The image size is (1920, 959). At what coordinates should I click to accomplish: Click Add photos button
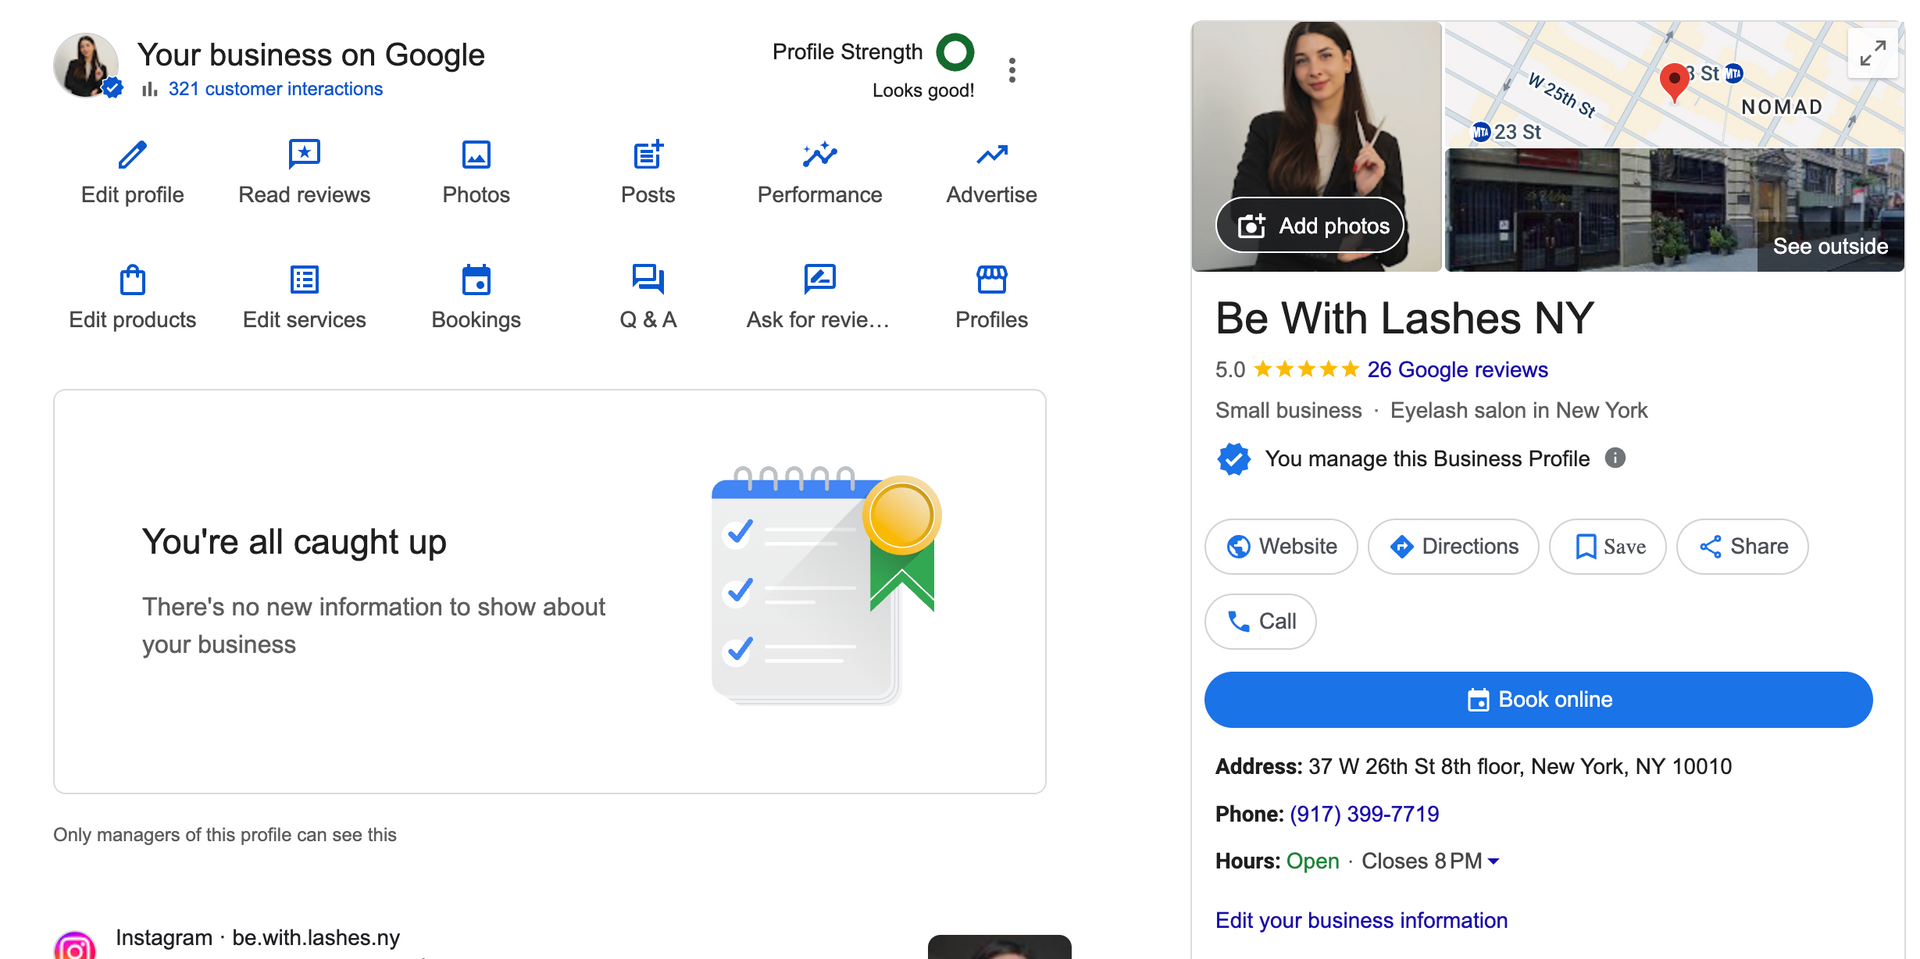click(1311, 226)
